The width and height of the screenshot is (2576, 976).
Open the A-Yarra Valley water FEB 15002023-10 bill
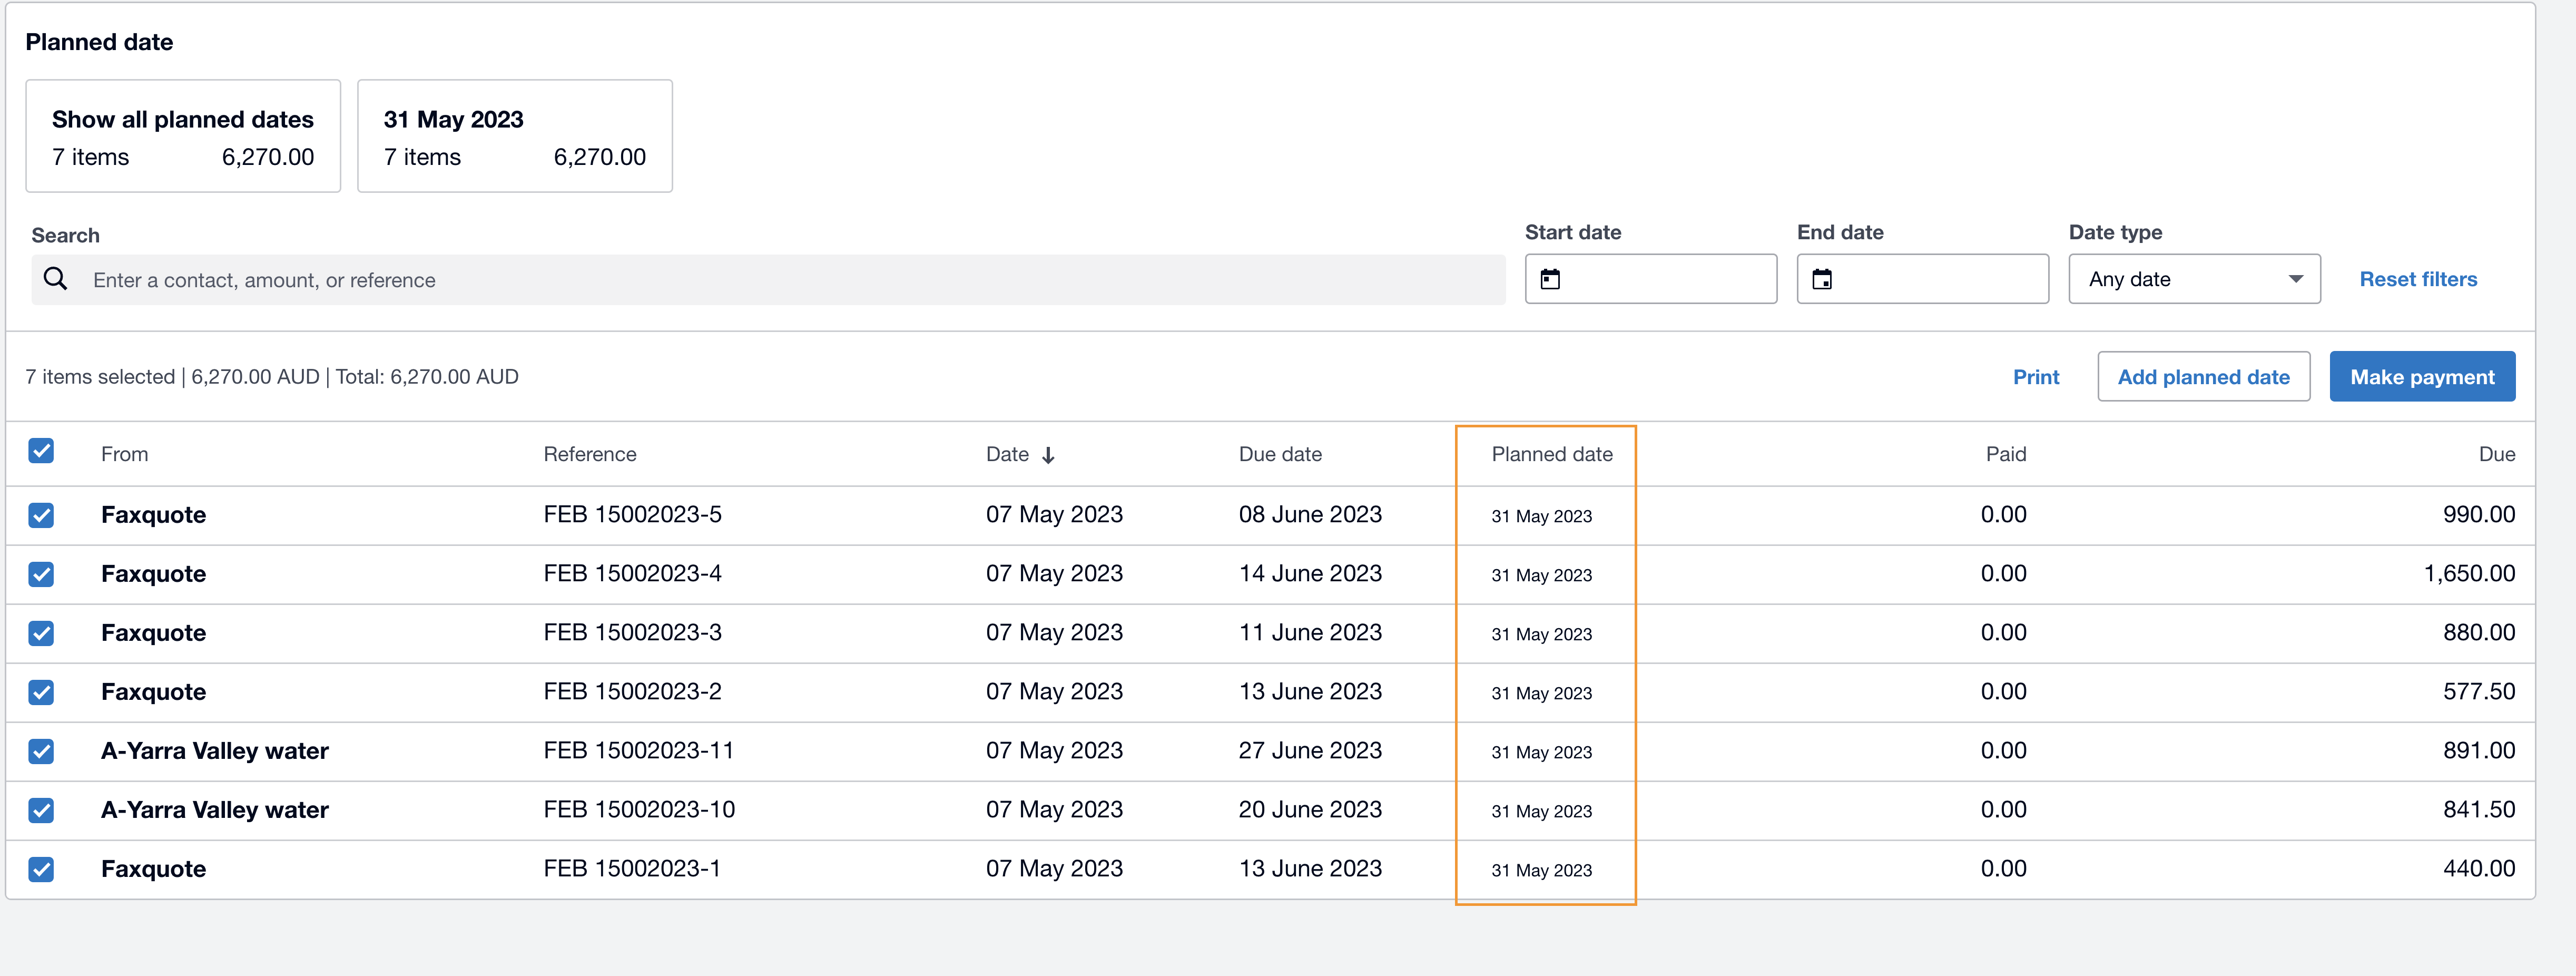pos(214,810)
